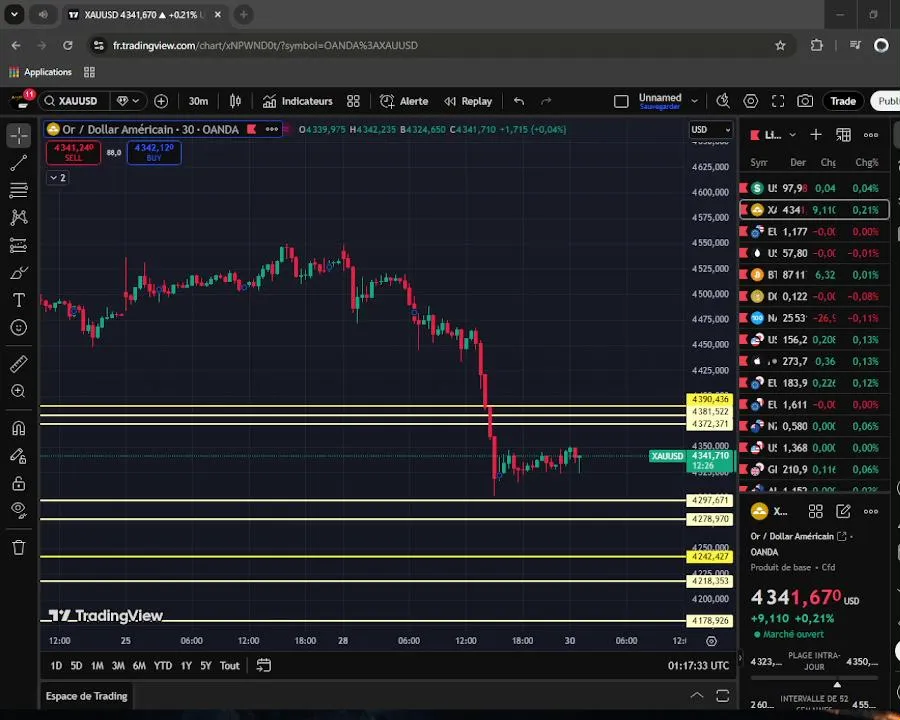The image size is (900, 720).
Task: Select the 273,7 watchlist row
Action: point(814,361)
